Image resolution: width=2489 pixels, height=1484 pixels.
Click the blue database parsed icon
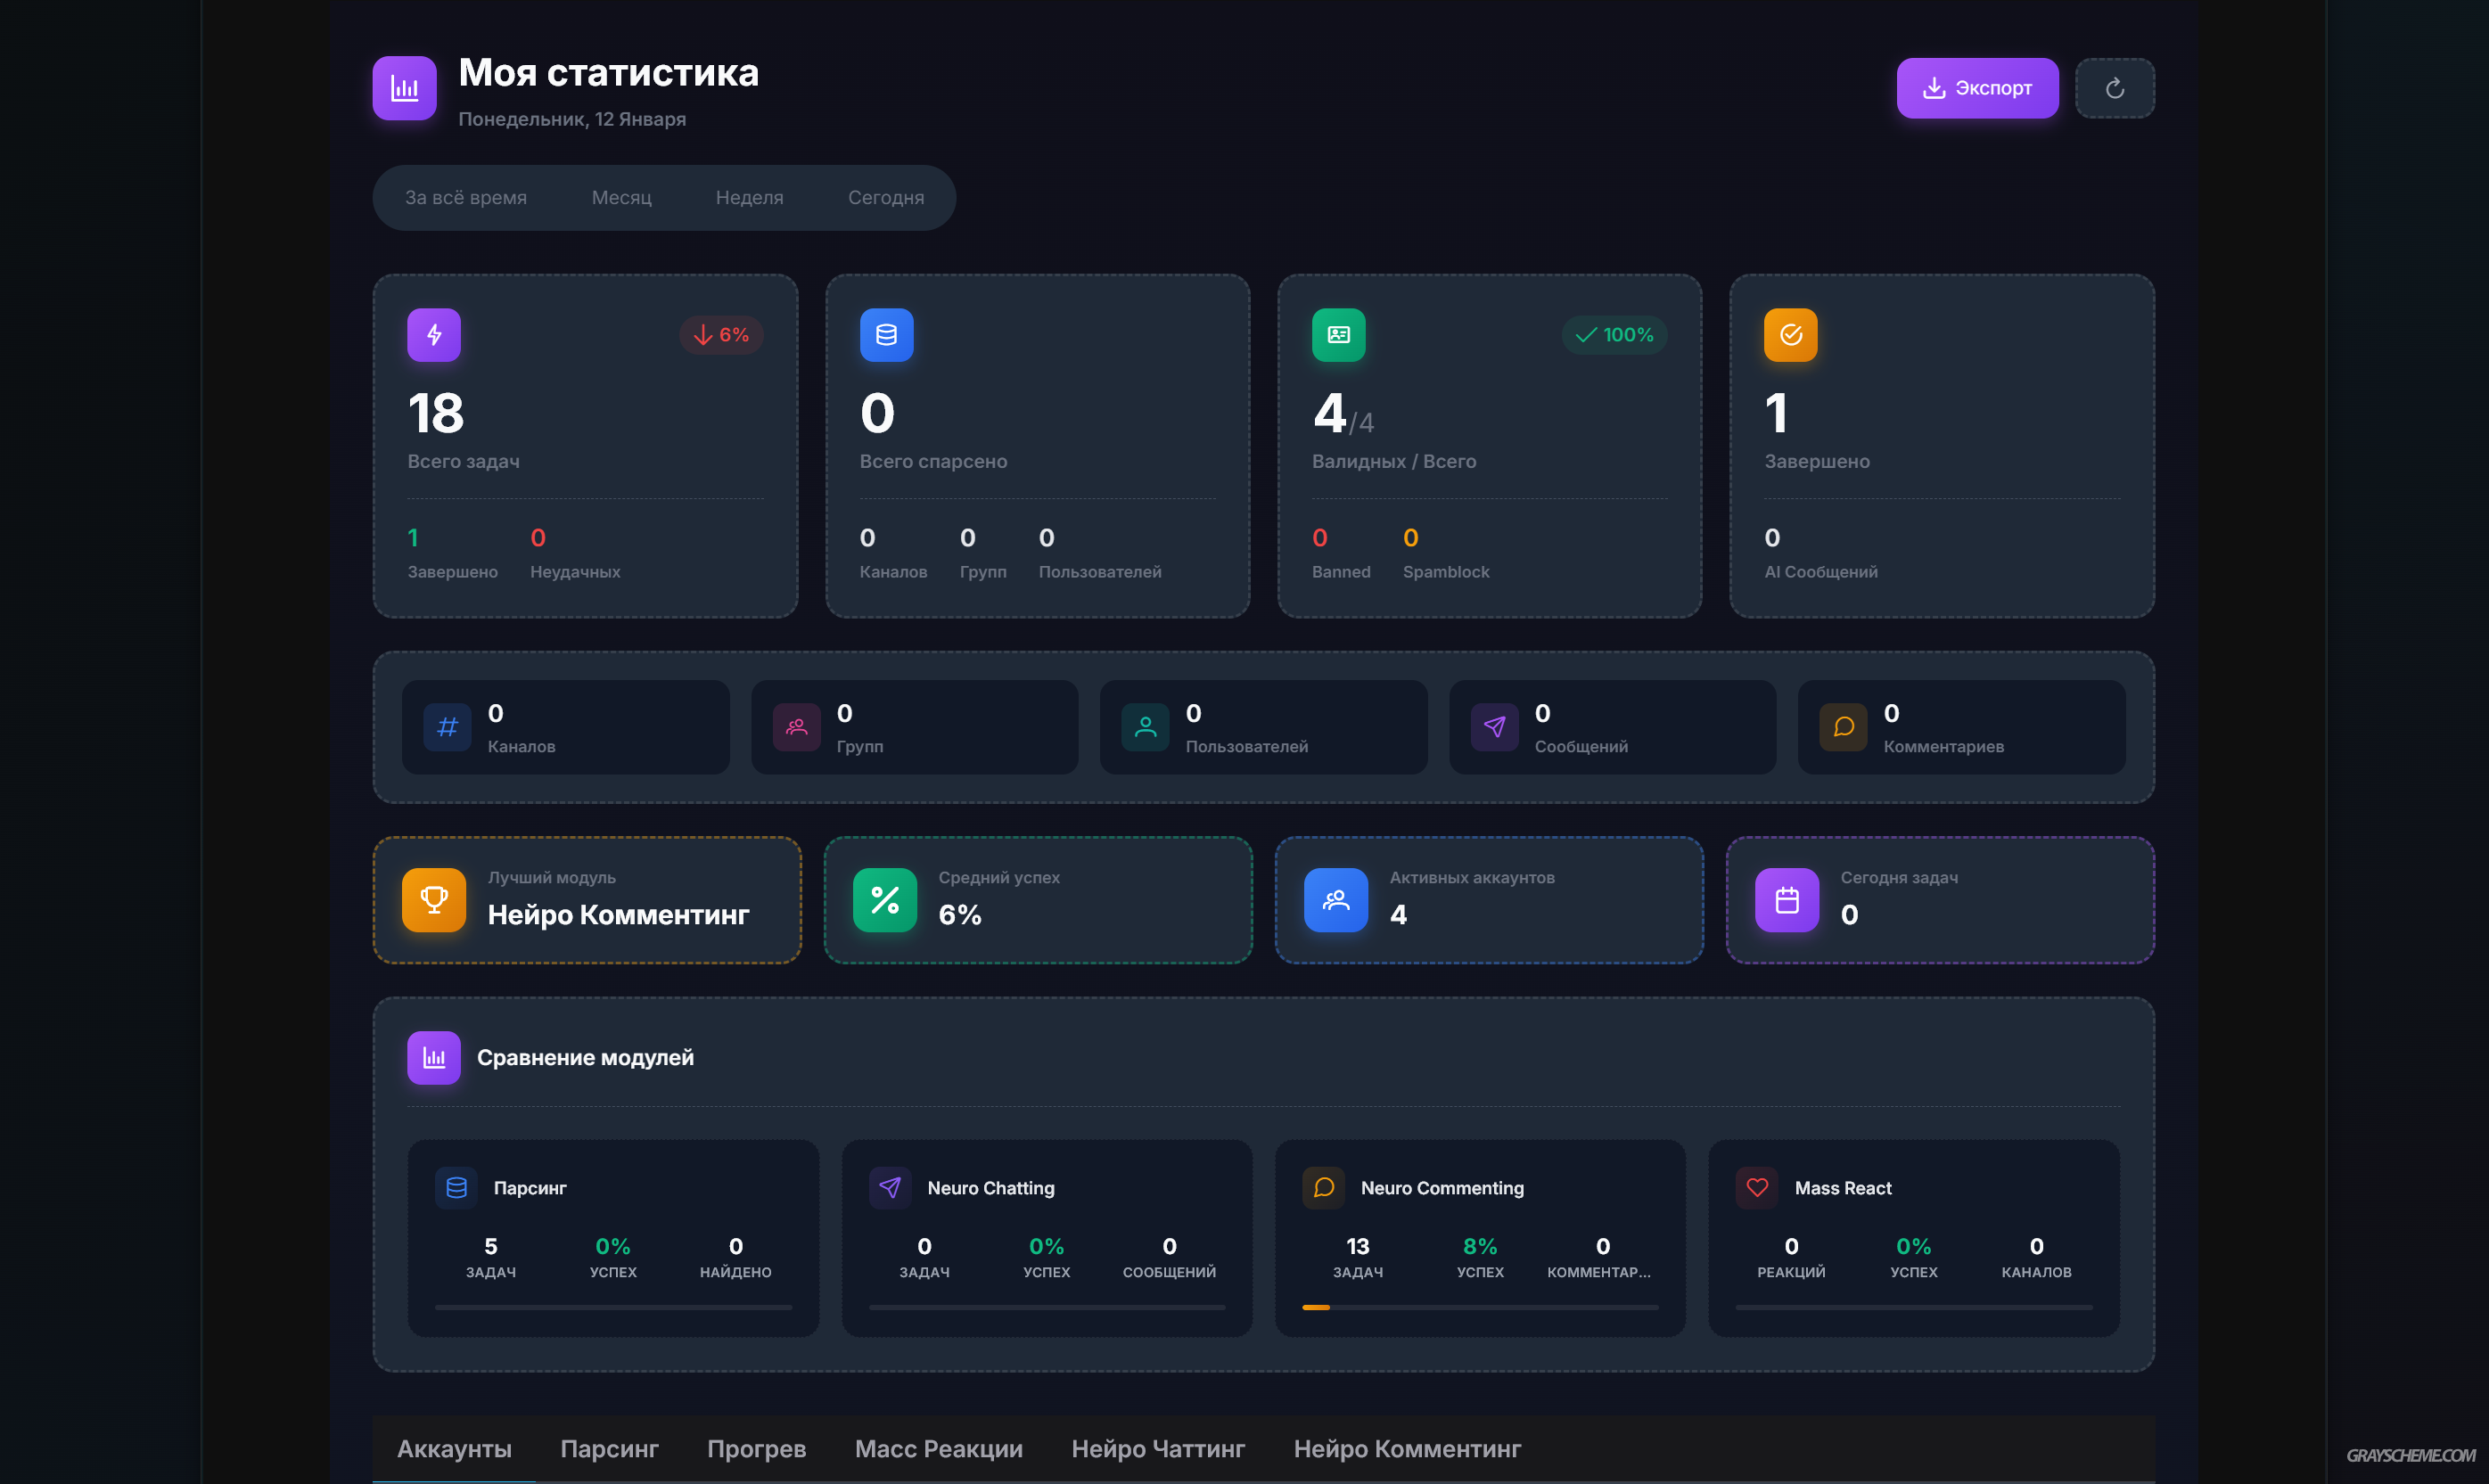tap(886, 335)
